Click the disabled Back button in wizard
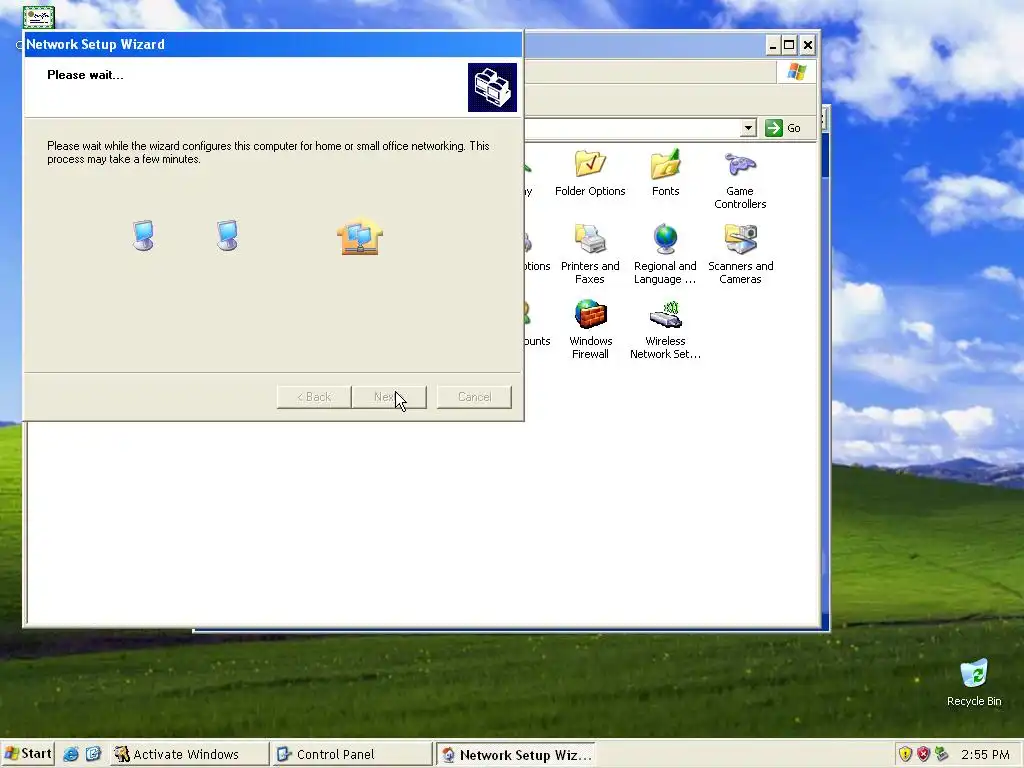The image size is (1024, 768). coord(313,397)
